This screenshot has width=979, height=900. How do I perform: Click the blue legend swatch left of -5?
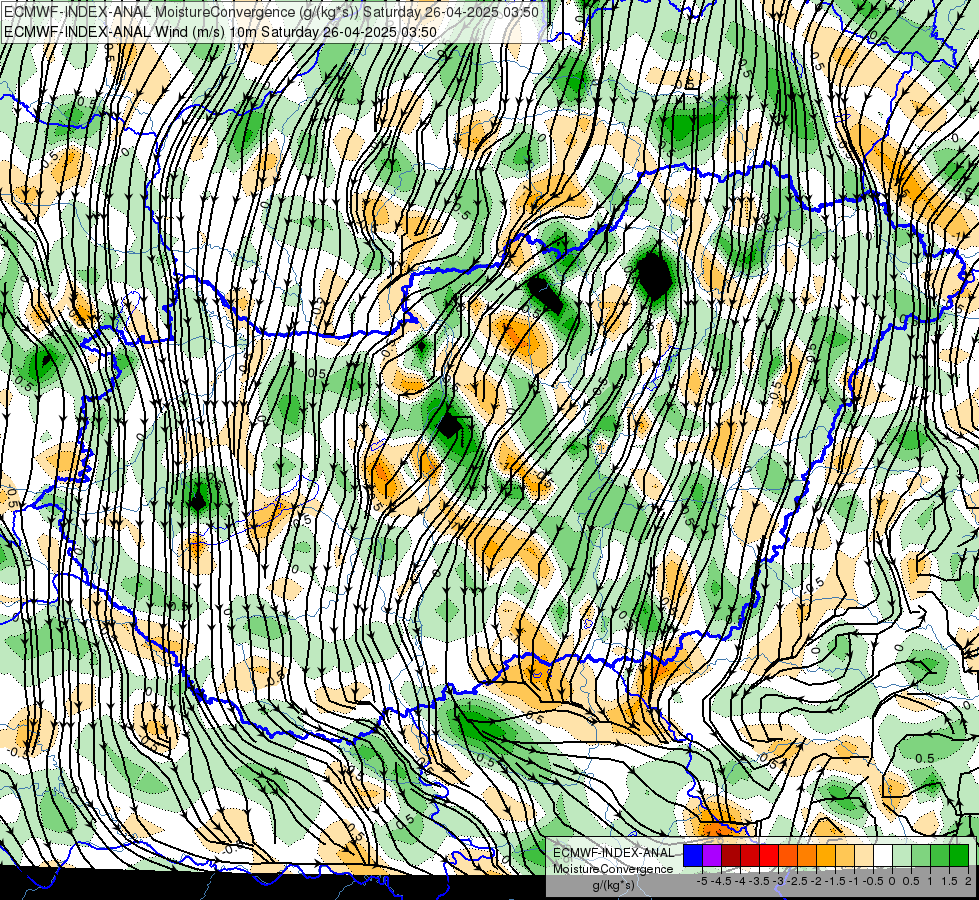[x=693, y=855]
